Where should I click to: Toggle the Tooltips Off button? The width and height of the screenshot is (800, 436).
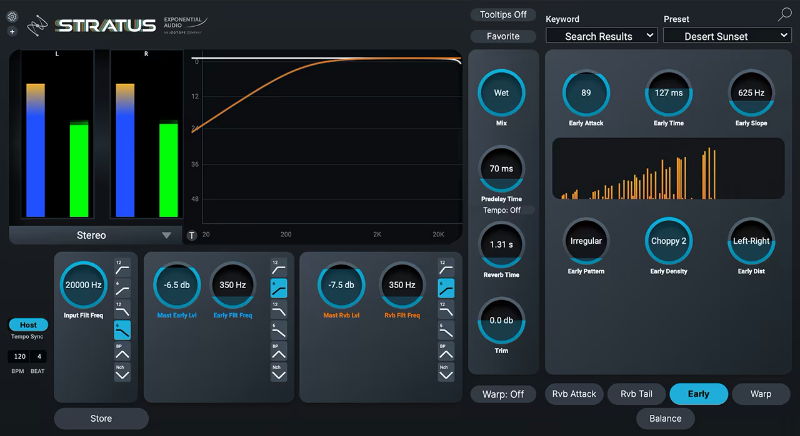502,15
